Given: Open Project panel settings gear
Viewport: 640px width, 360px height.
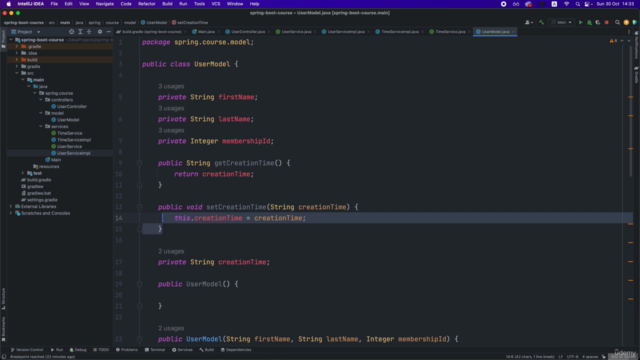Looking at the screenshot, I should 100,31.
